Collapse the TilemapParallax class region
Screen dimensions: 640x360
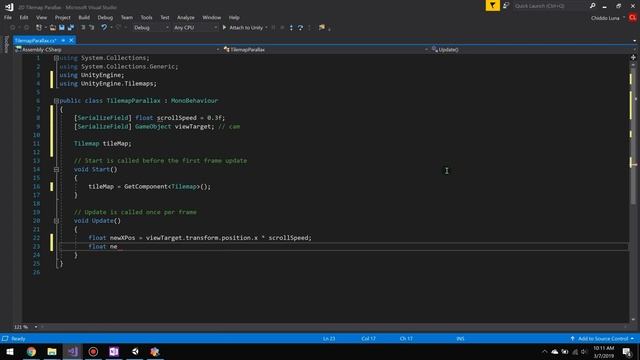[x=56, y=101]
